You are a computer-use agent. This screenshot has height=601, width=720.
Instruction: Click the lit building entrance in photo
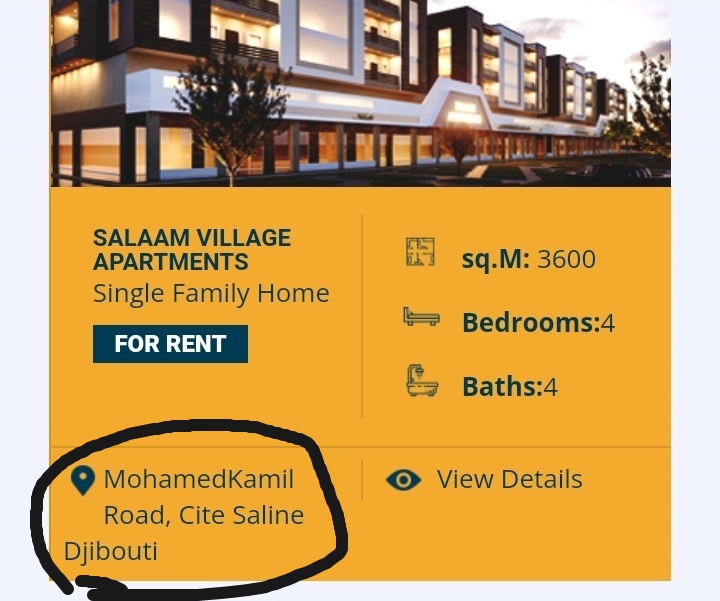click(467, 112)
